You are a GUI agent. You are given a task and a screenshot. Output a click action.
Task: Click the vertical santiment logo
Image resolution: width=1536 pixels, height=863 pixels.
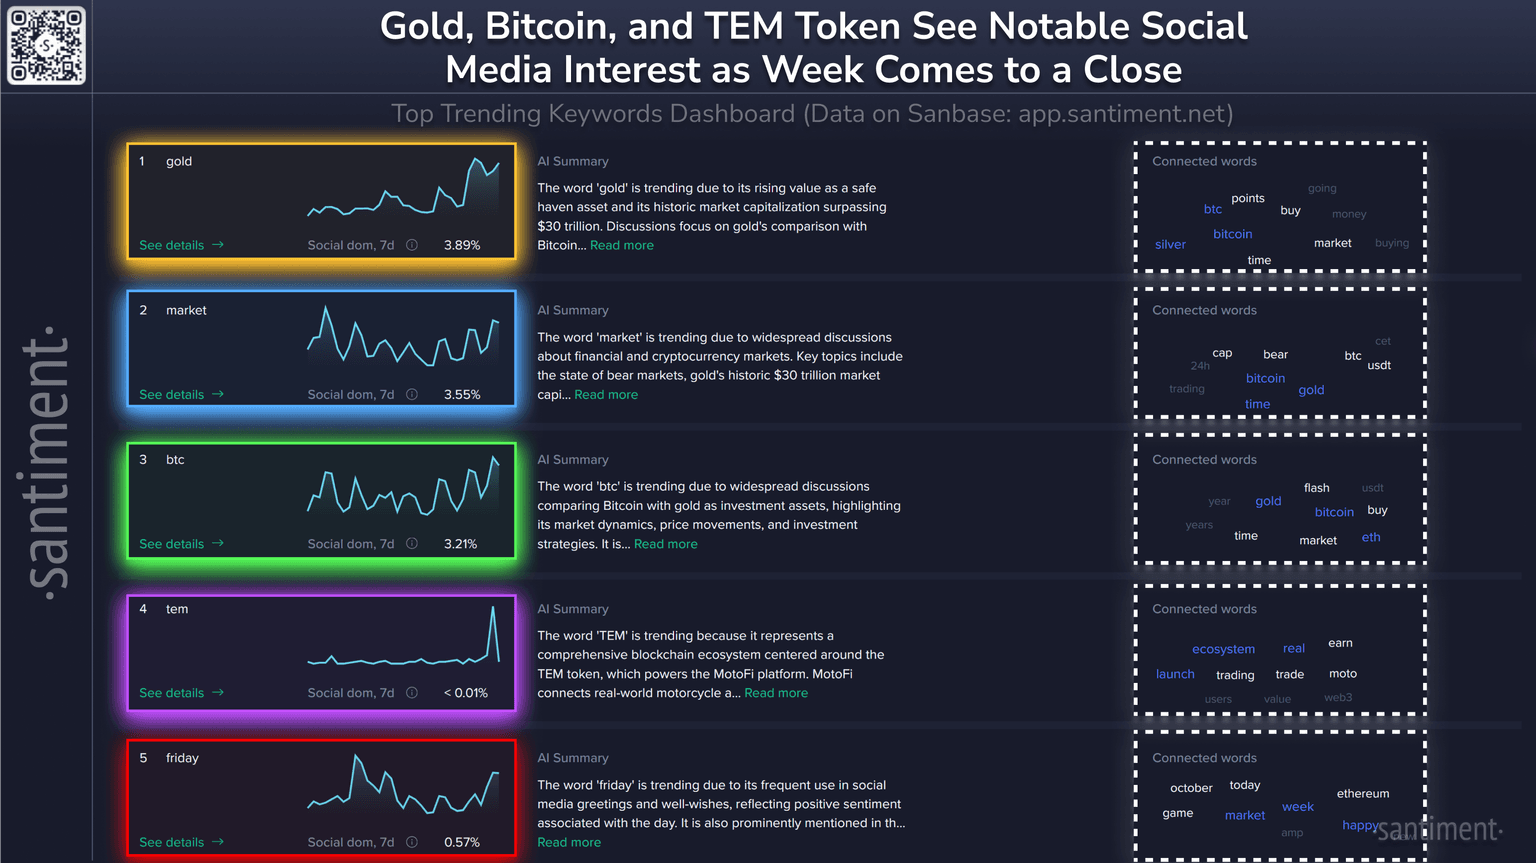click(x=47, y=462)
